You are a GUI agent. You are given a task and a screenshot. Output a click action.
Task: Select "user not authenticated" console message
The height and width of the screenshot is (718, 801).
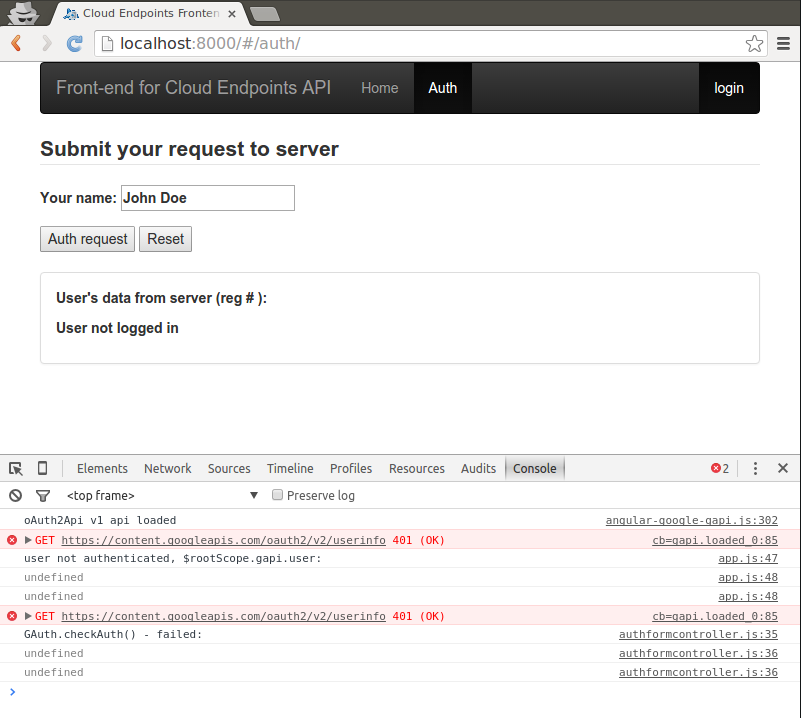[172, 558]
